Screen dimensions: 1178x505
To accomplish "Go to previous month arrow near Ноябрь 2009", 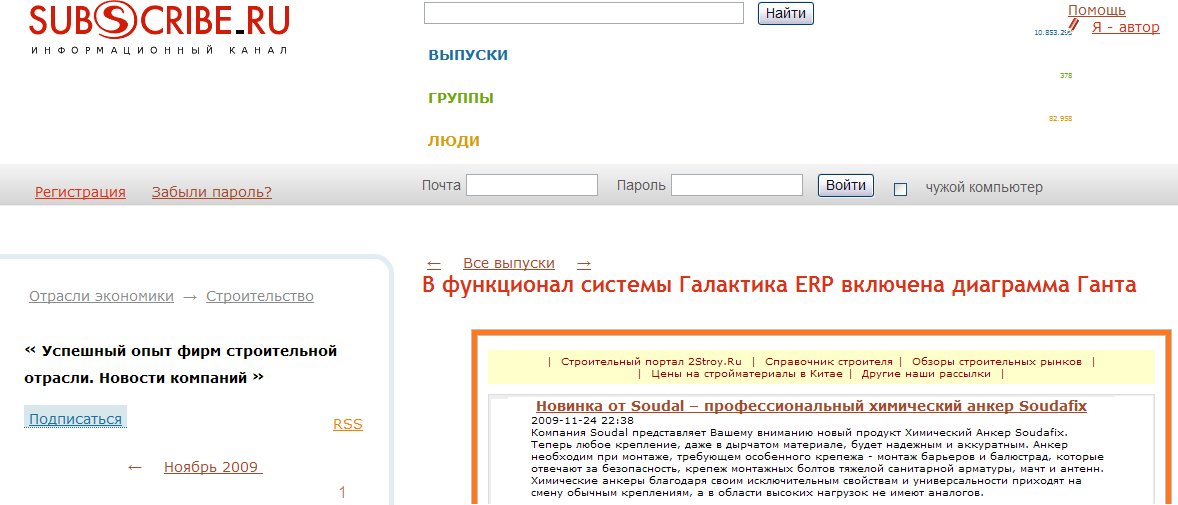I will pyautogui.click(x=134, y=467).
